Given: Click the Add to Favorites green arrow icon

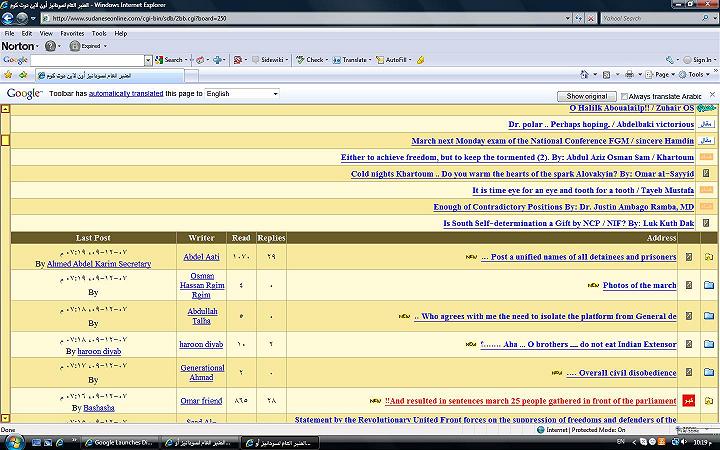Looking at the screenshot, I should [23, 74].
